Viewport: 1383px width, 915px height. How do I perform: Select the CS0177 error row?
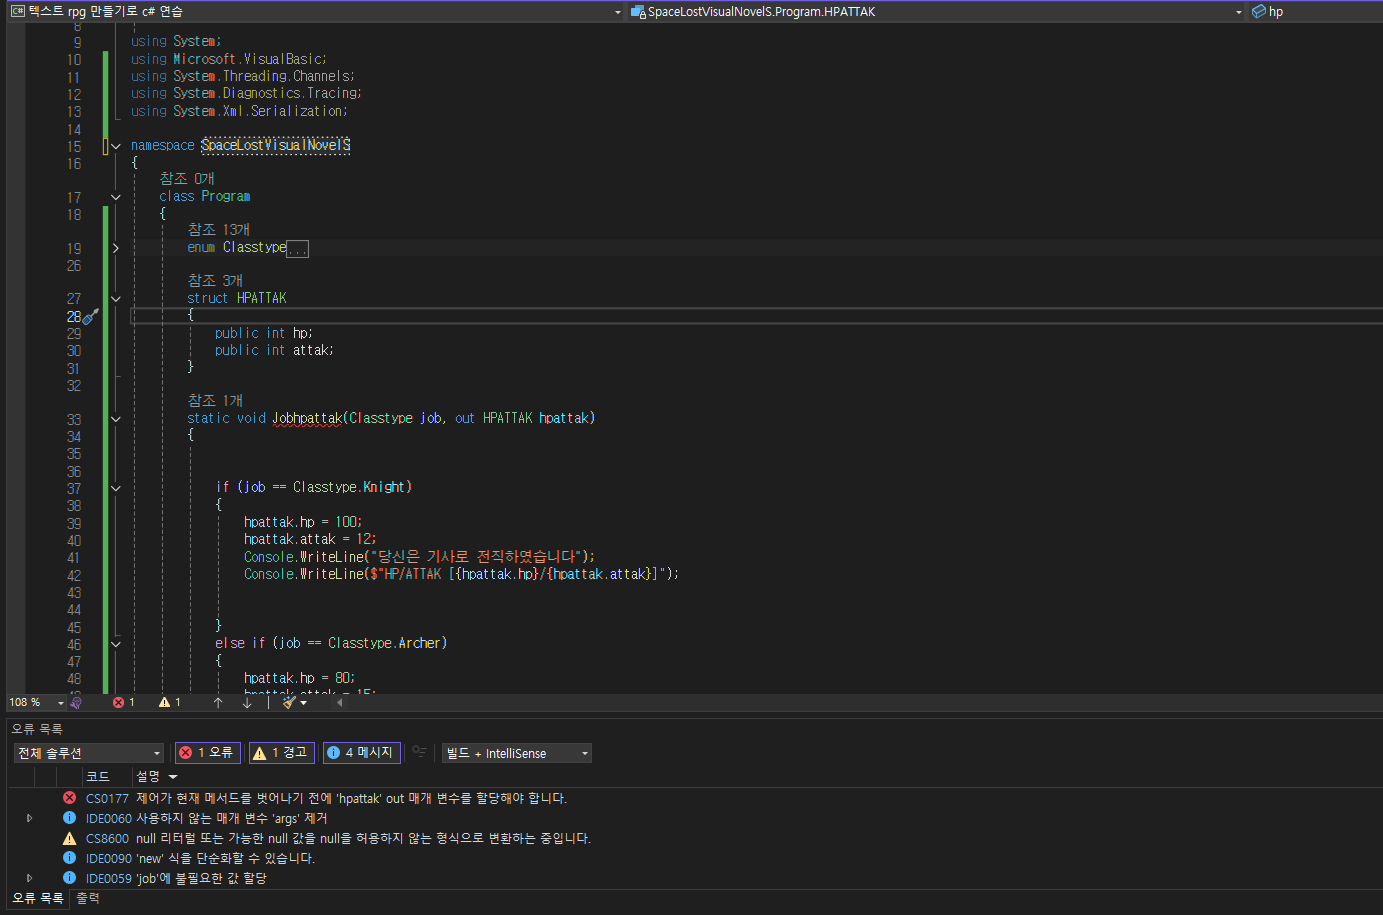pos(695,798)
